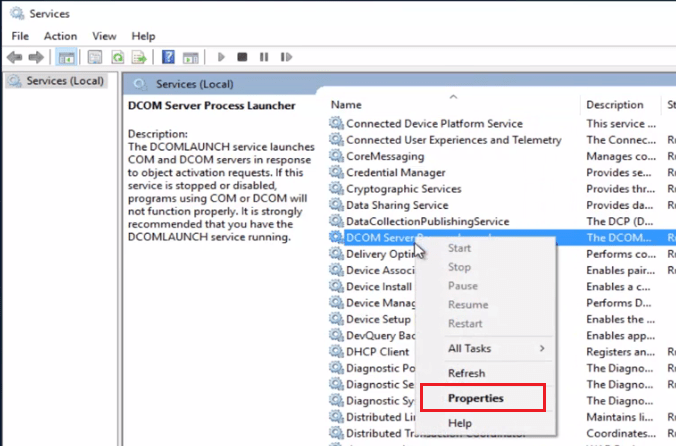Image resolution: width=676 pixels, height=446 pixels.
Task: Select the DataCollectionPublishingService row
Action: tap(427, 221)
